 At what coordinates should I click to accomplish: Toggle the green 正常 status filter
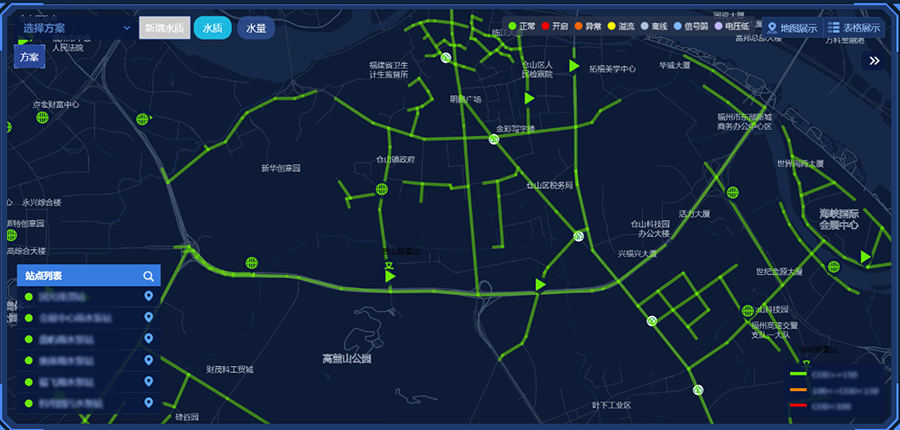click(x=522, y=26)
